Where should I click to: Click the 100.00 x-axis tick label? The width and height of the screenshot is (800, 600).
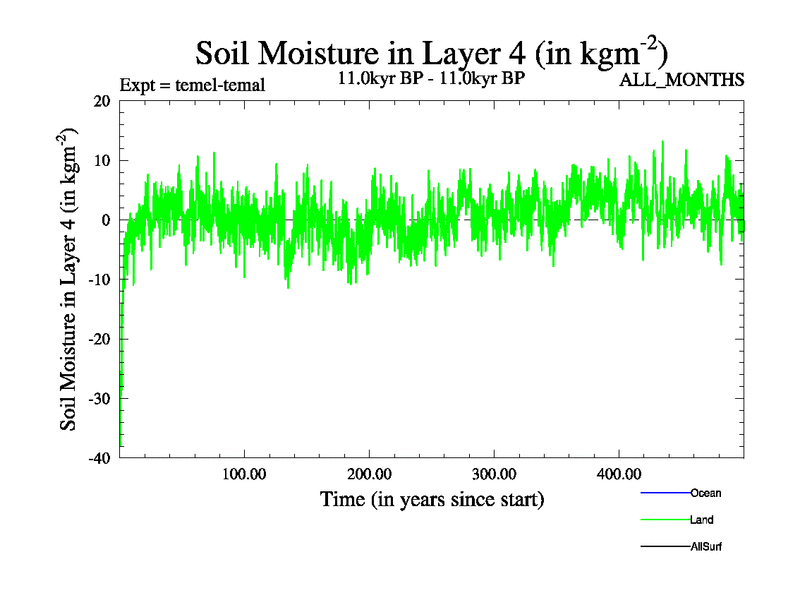243,473
